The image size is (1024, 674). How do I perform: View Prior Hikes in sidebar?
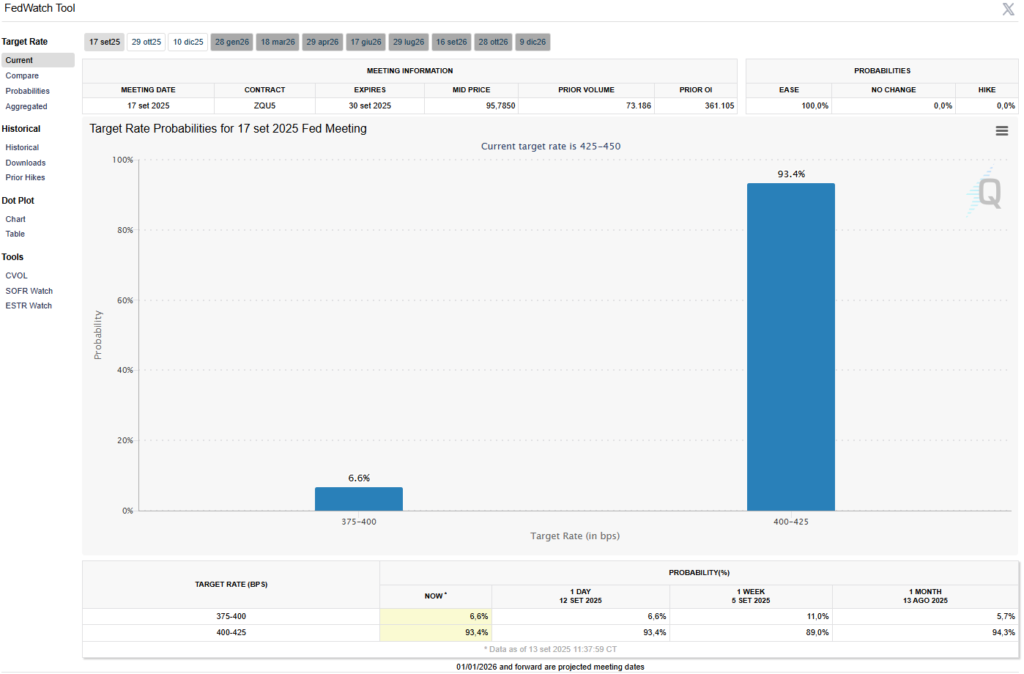pos(25,177)
